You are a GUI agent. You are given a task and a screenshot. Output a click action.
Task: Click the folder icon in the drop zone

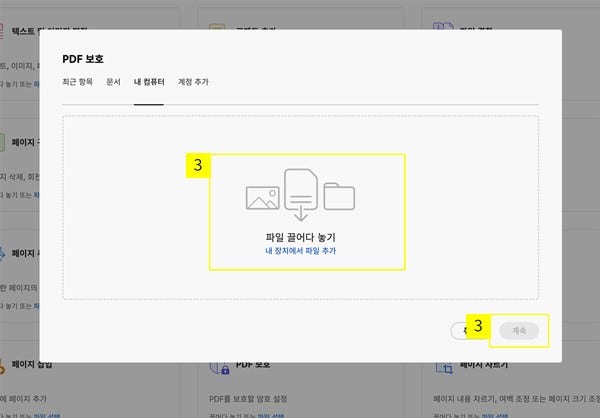point(339,197)
